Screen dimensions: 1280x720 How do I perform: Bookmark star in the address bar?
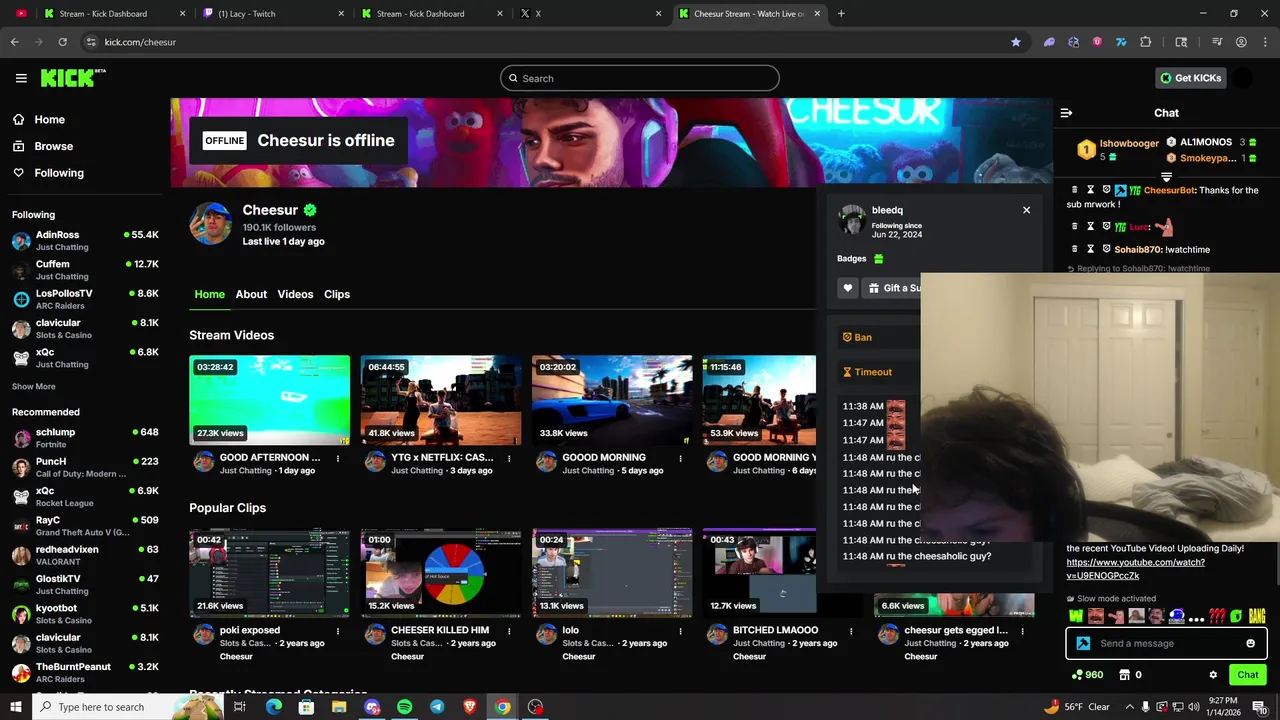click(1016, 42)
